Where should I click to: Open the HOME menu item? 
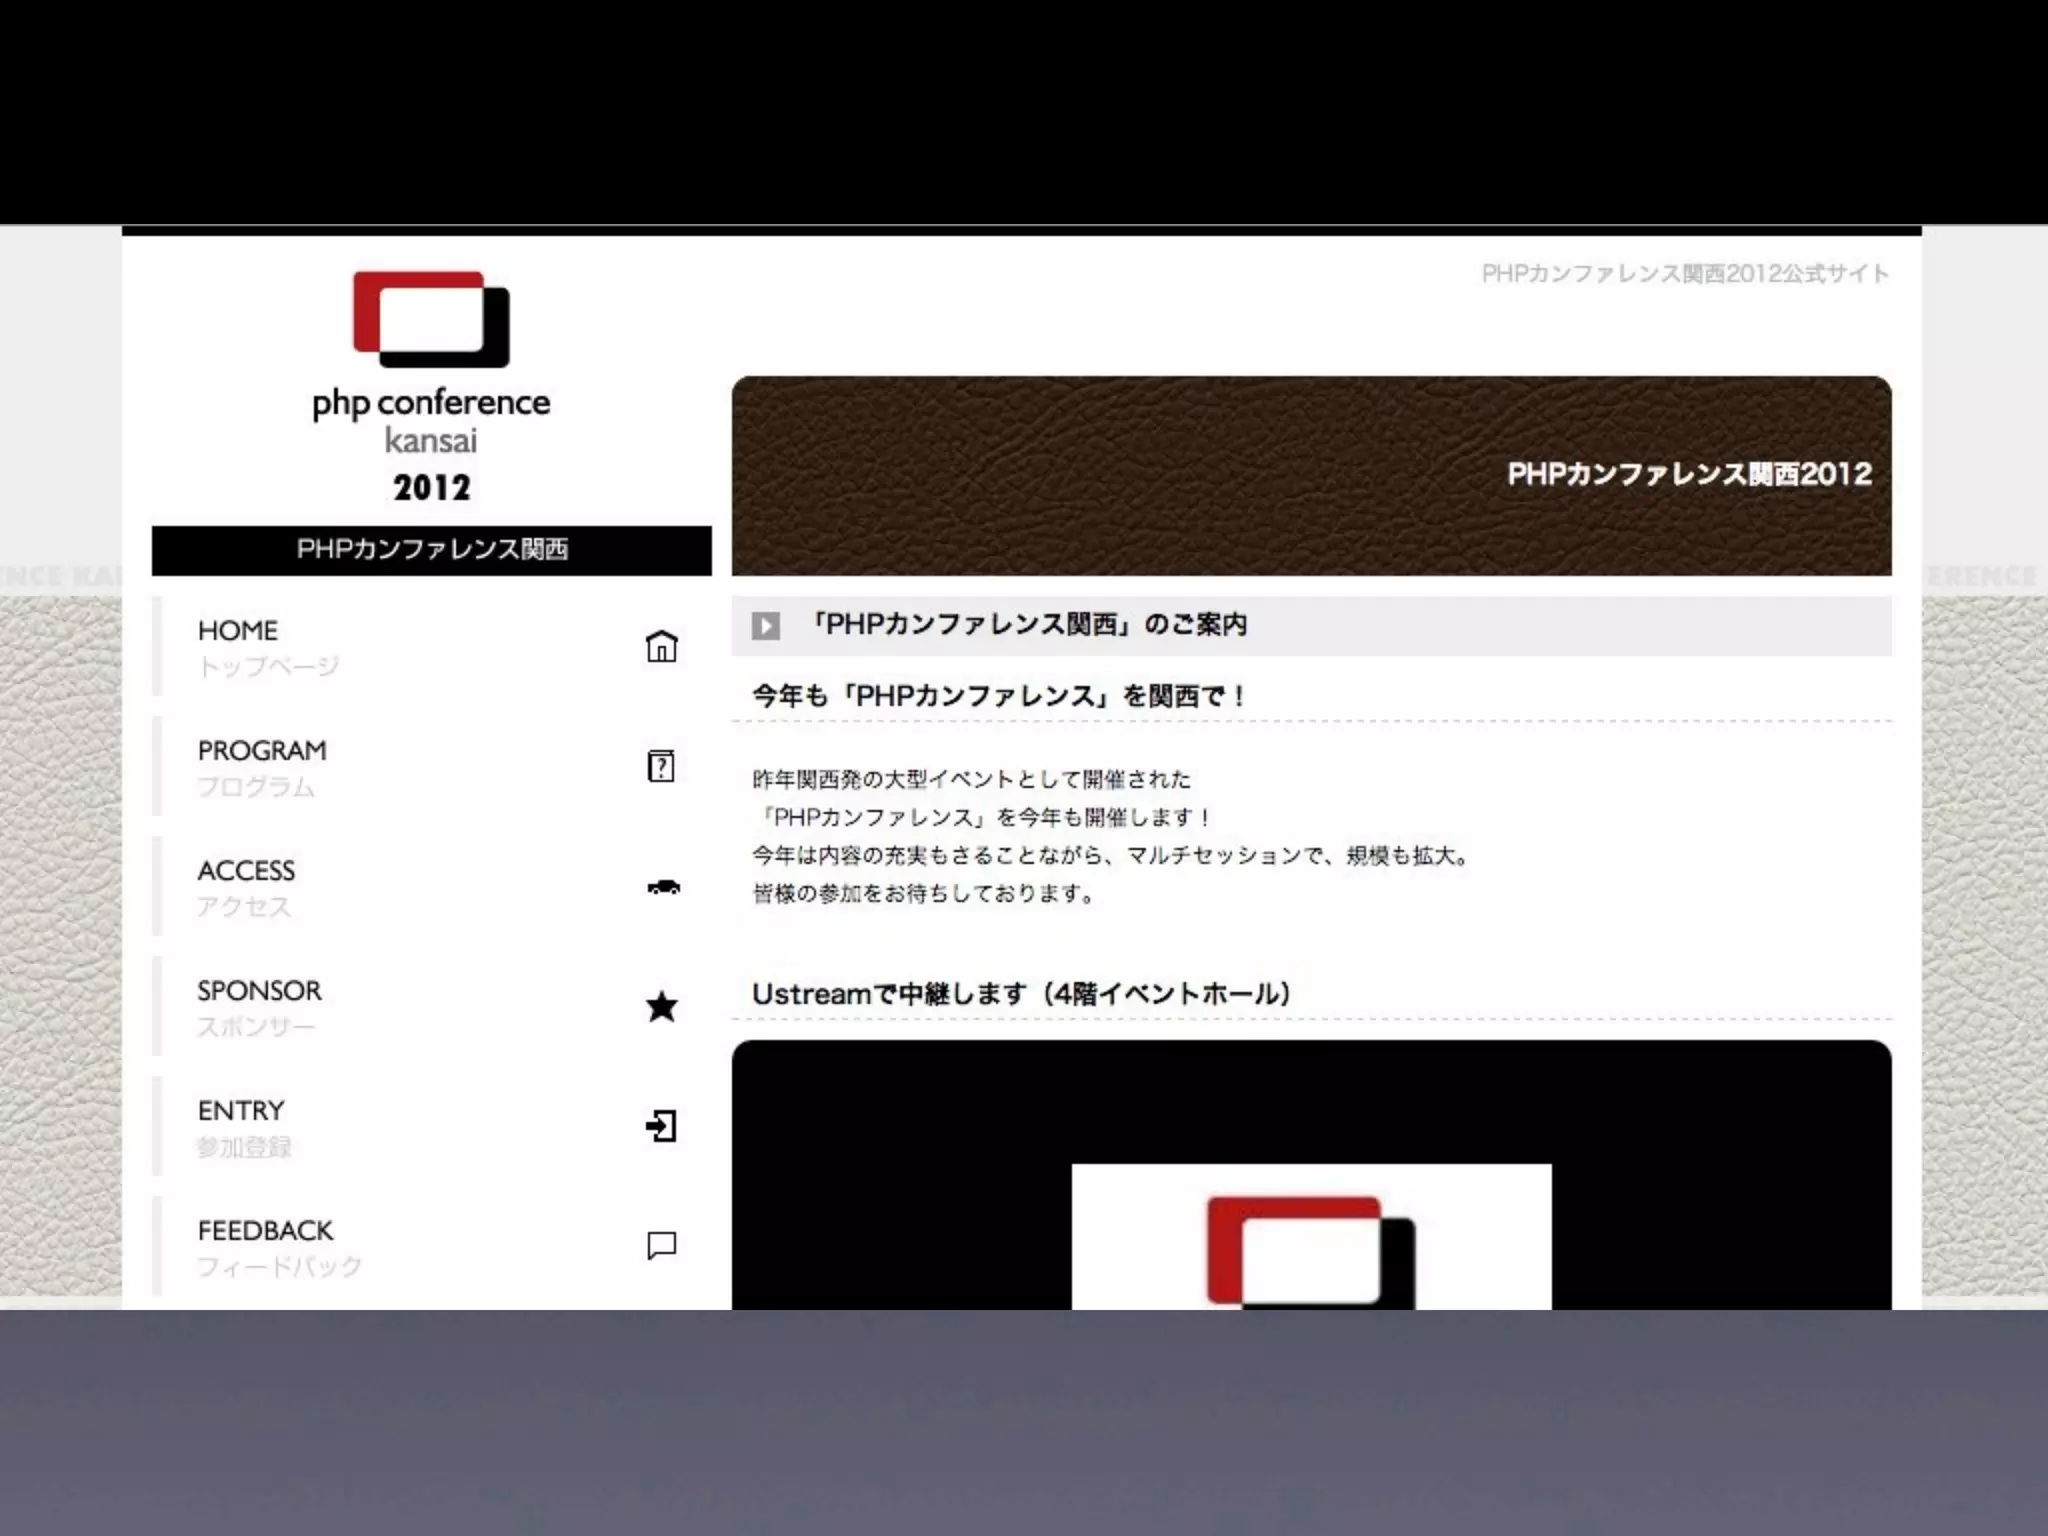click(238, 631)
